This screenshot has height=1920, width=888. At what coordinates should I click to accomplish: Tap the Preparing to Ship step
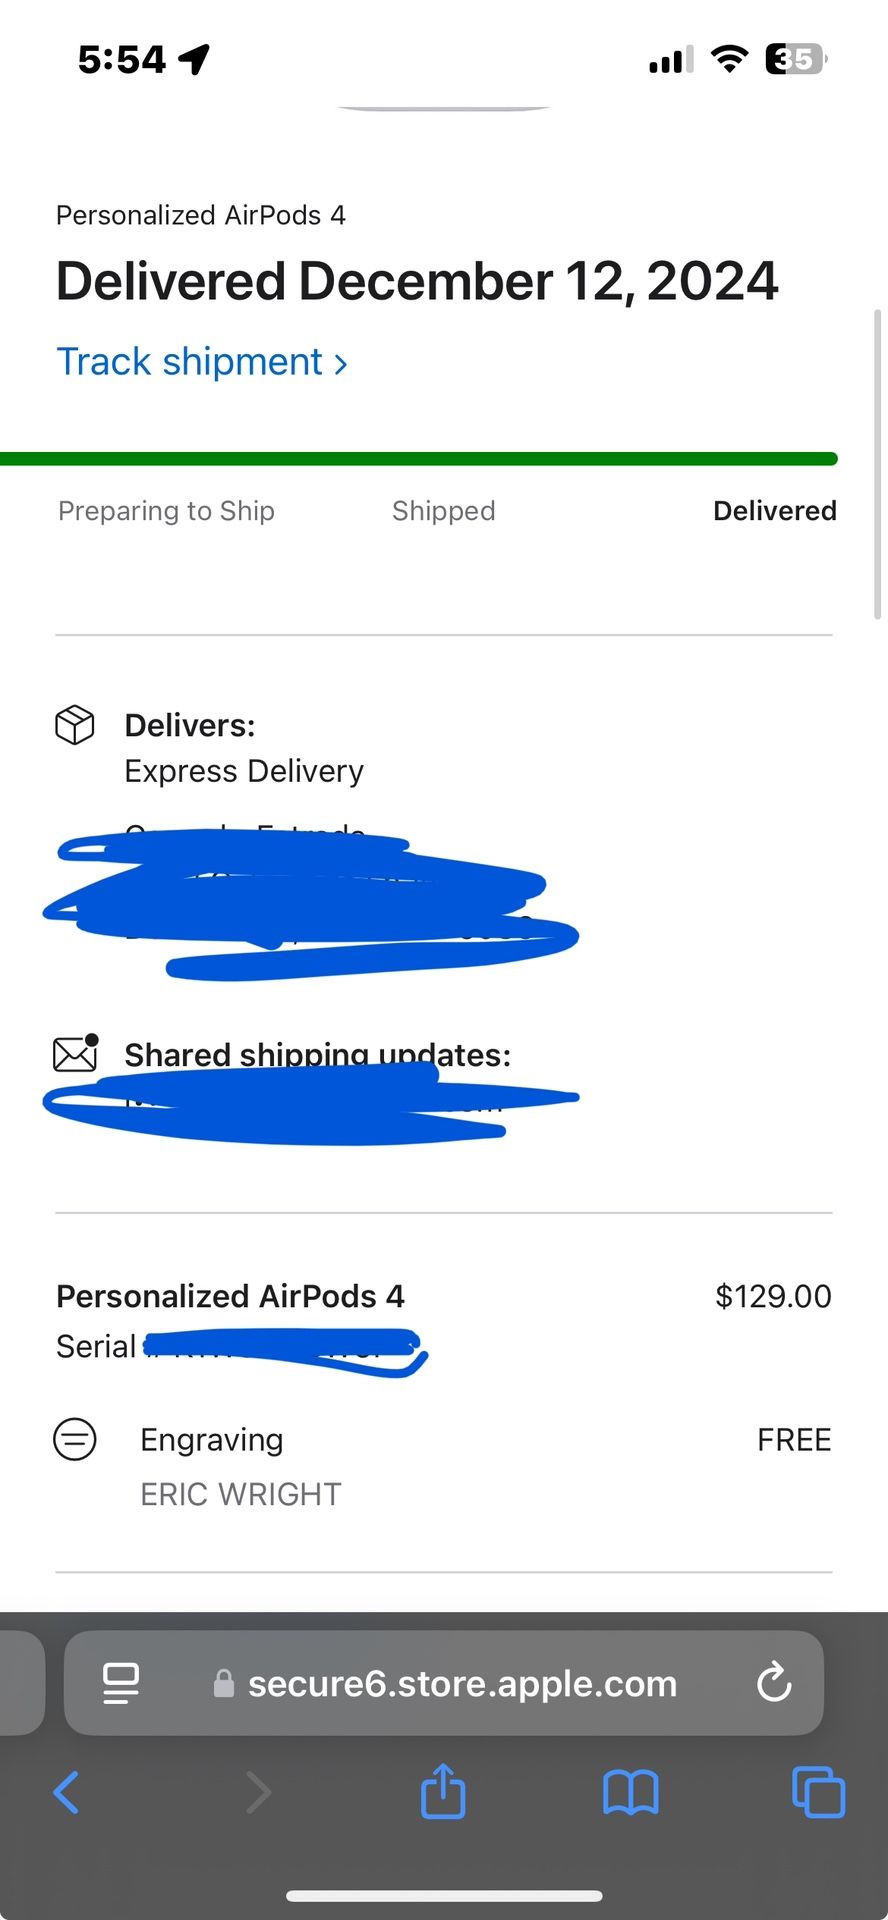point(166,511)
